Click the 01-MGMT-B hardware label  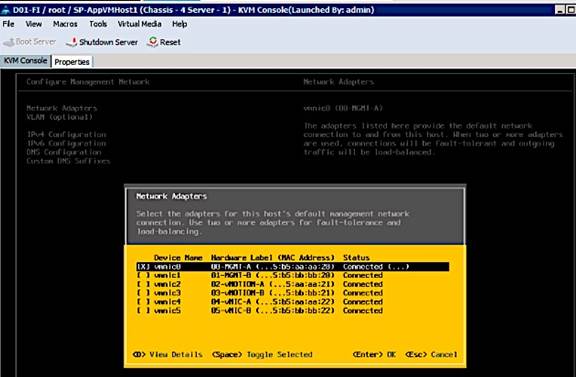coord(231,276)
